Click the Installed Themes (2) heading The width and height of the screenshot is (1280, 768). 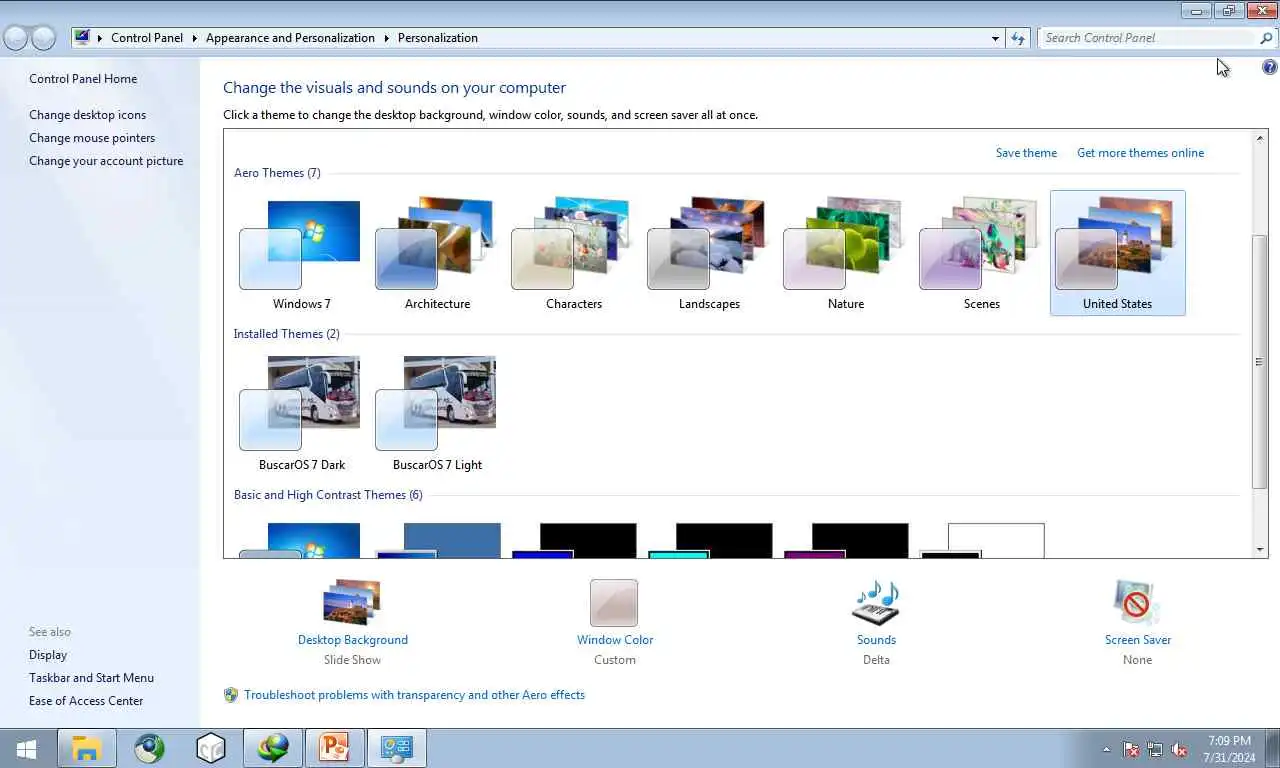286,334
